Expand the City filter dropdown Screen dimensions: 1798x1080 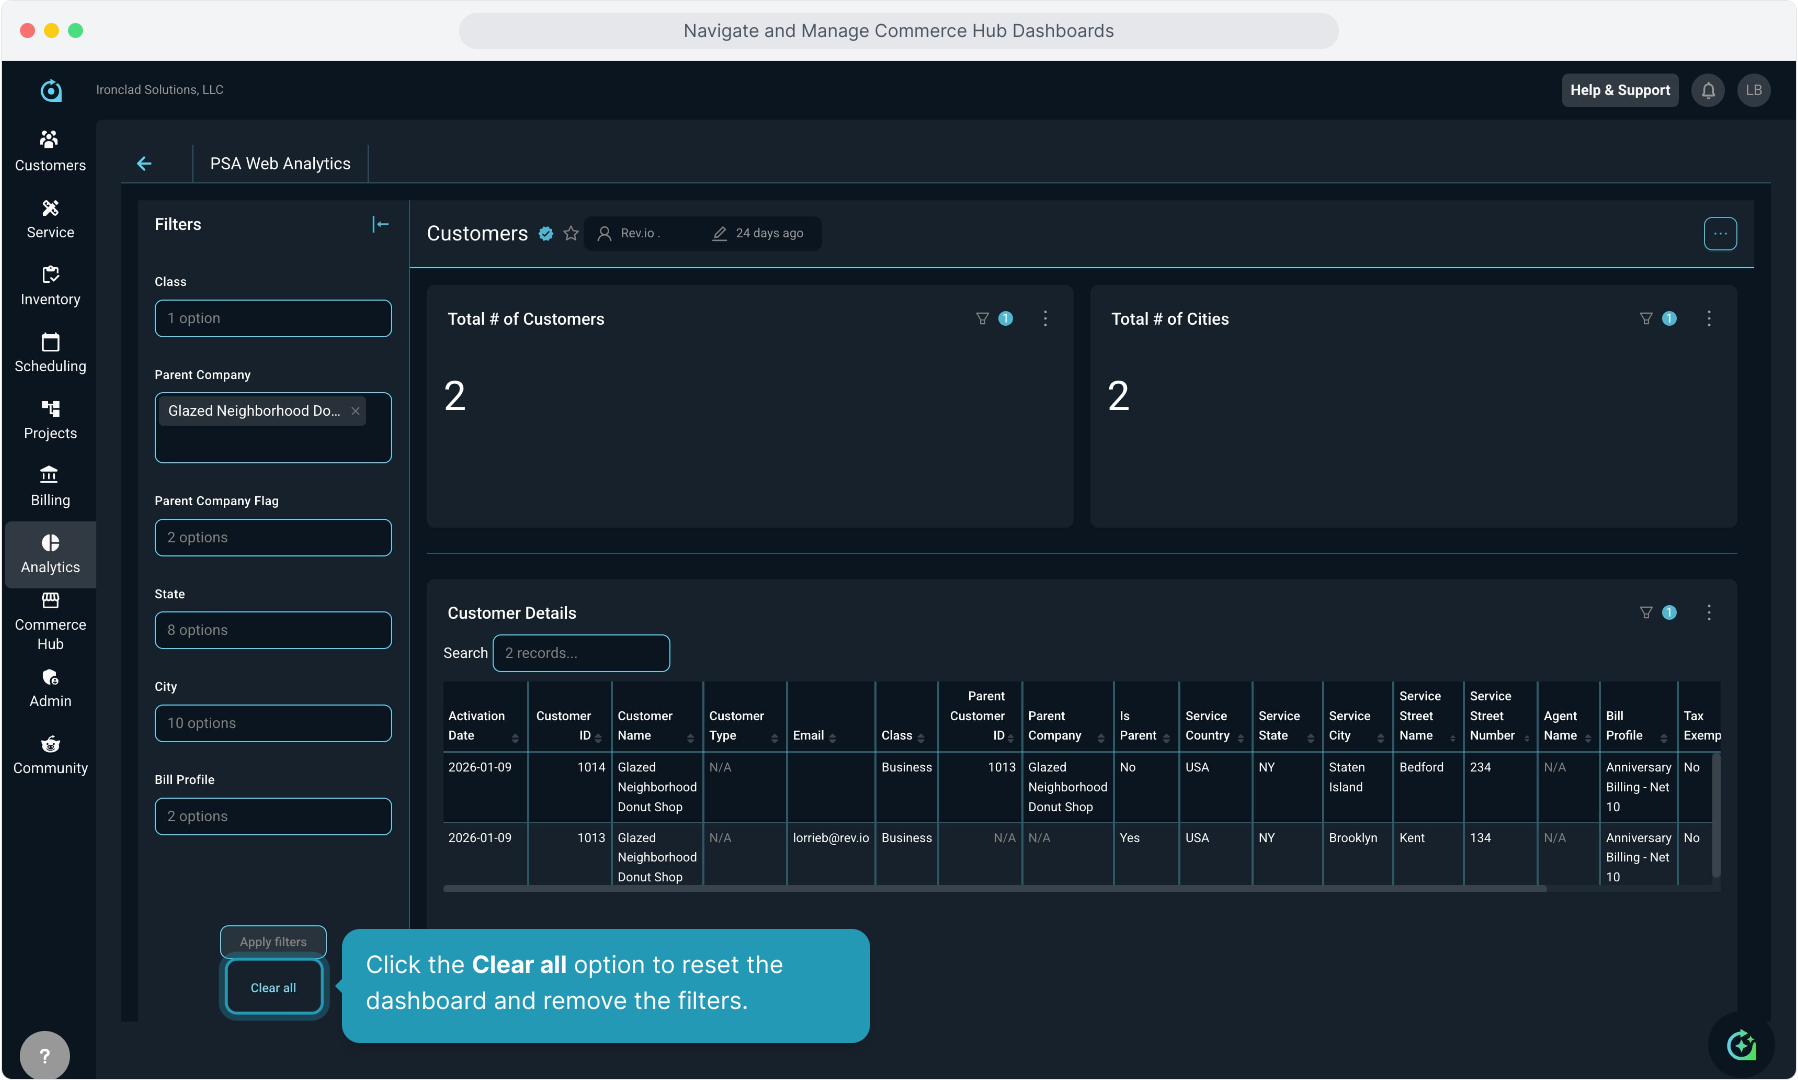[x=273, y=723]
